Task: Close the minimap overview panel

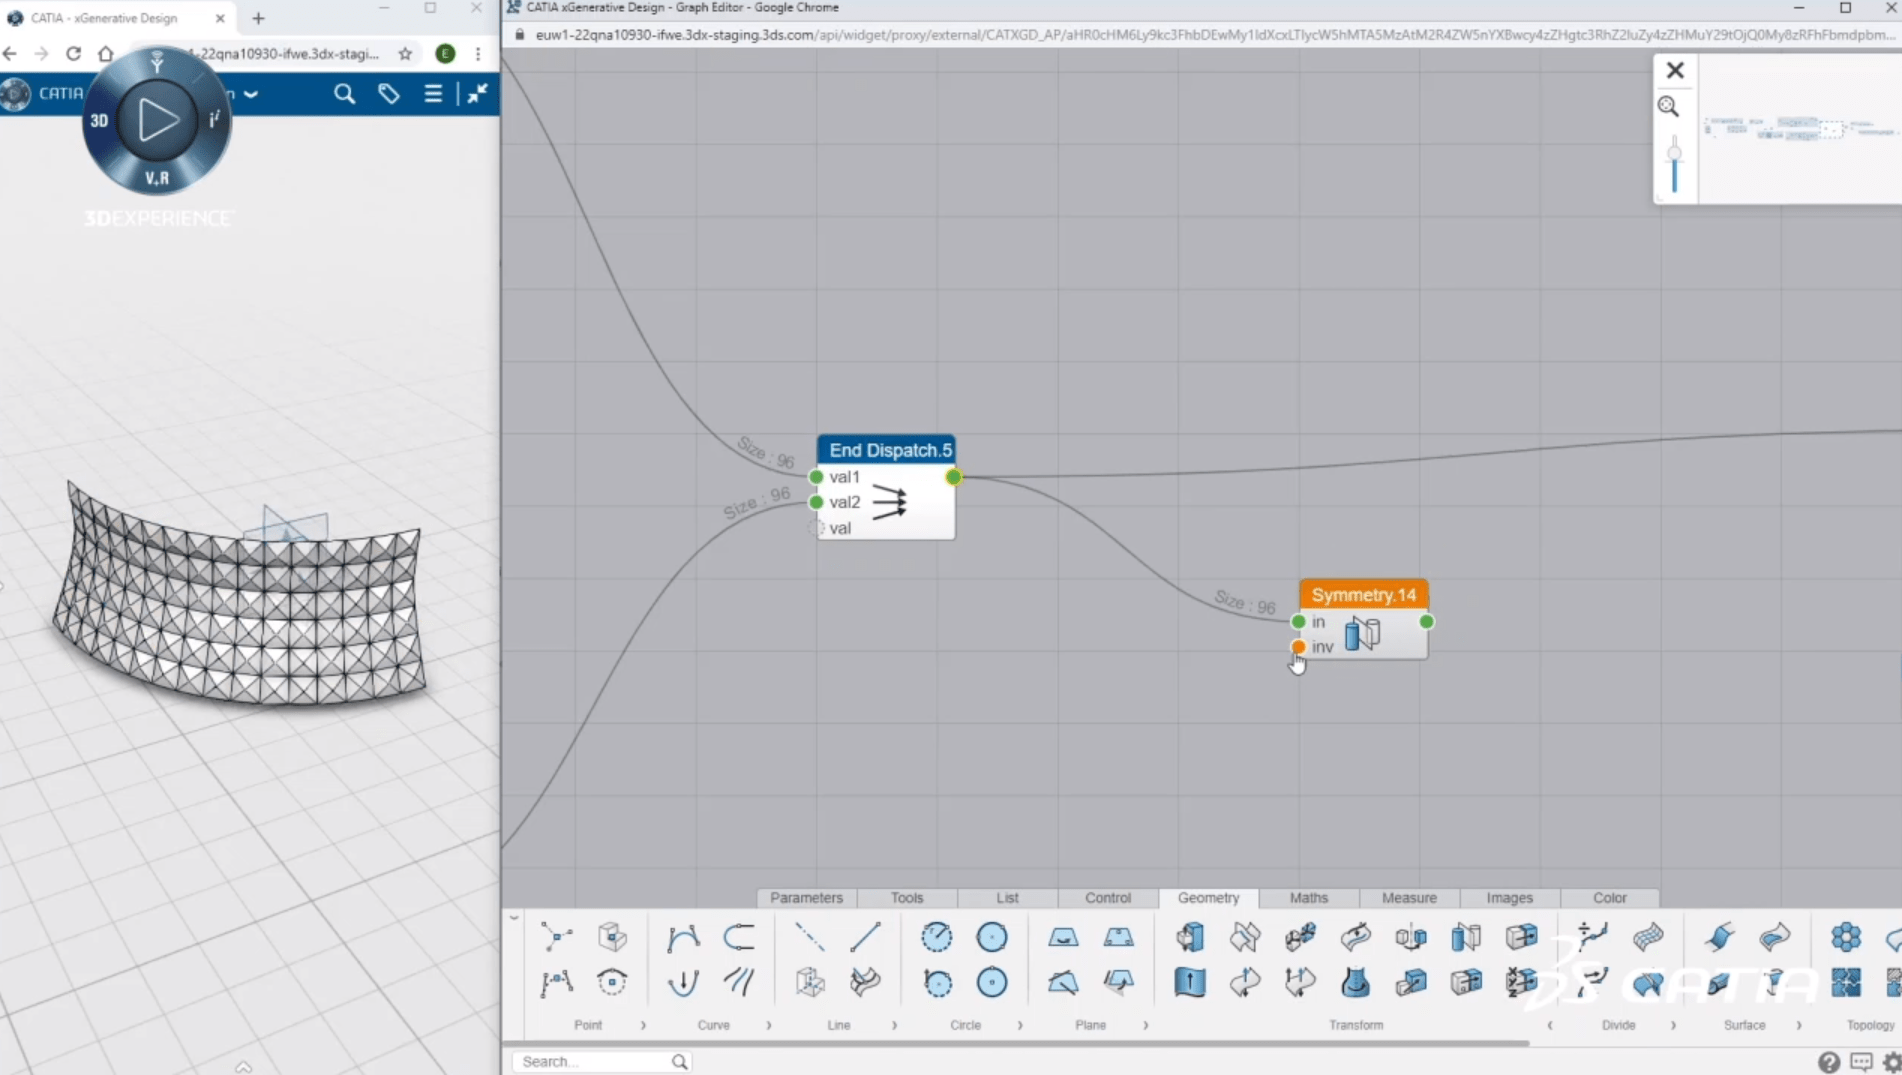Action: pos(1675,70)
